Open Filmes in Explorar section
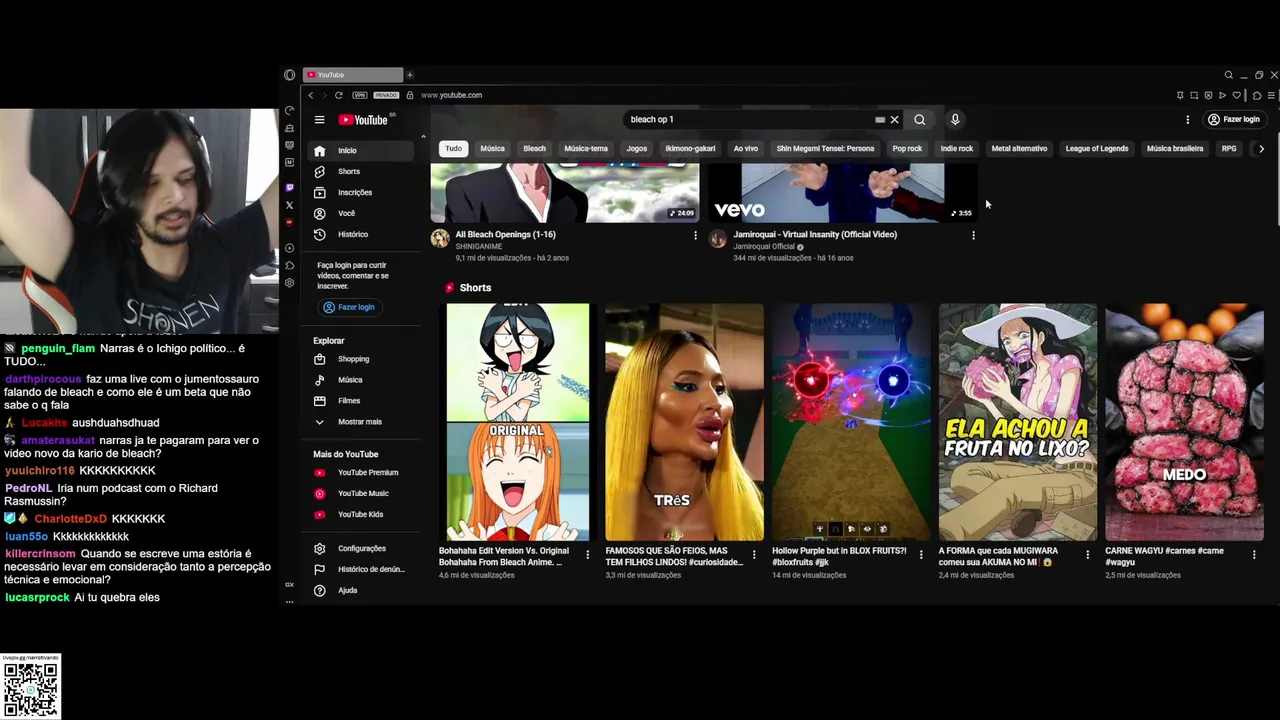Screen dimensions: 1280x720 click(x=361, y=401)
